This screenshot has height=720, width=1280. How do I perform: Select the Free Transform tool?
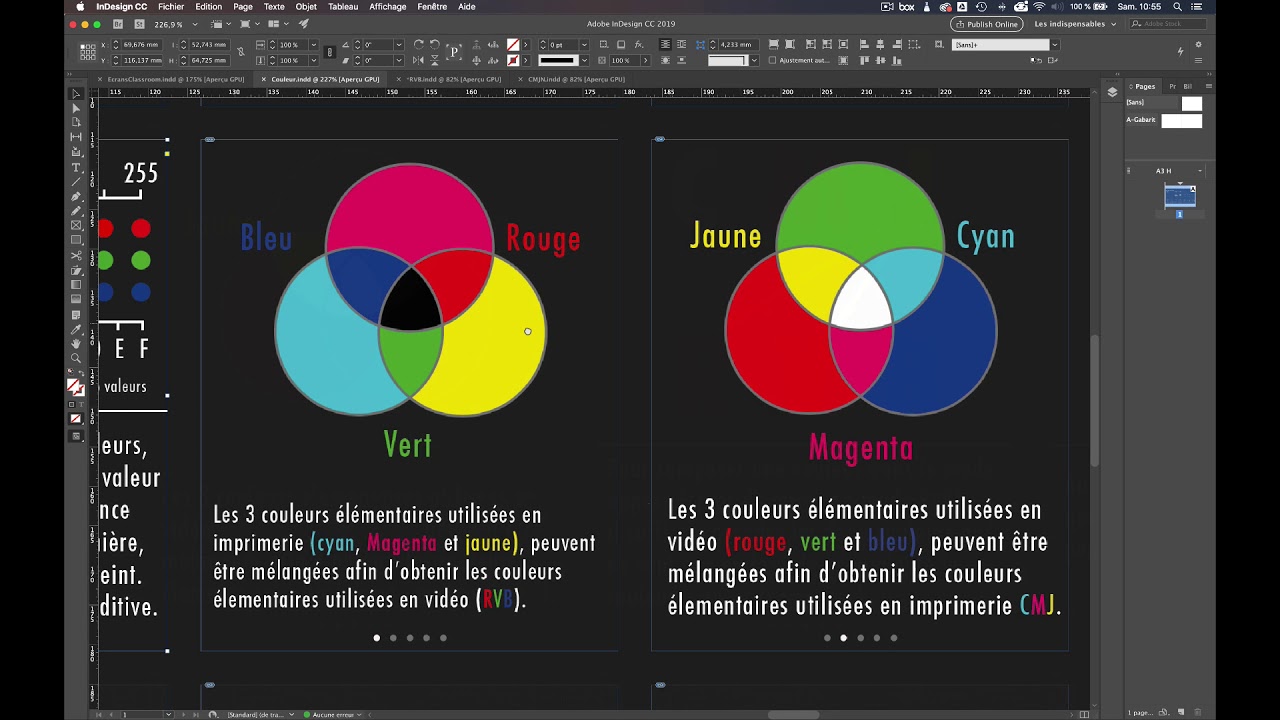click(76, 270)
